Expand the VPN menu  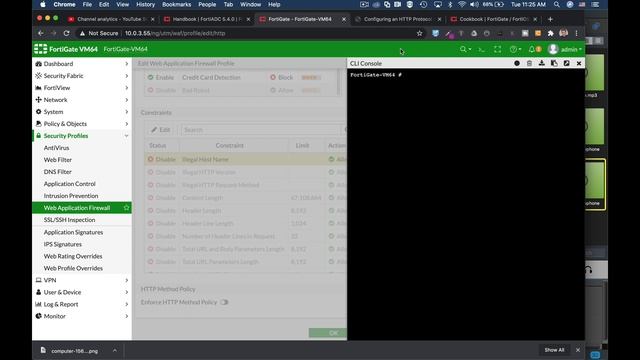coord(82,280)
